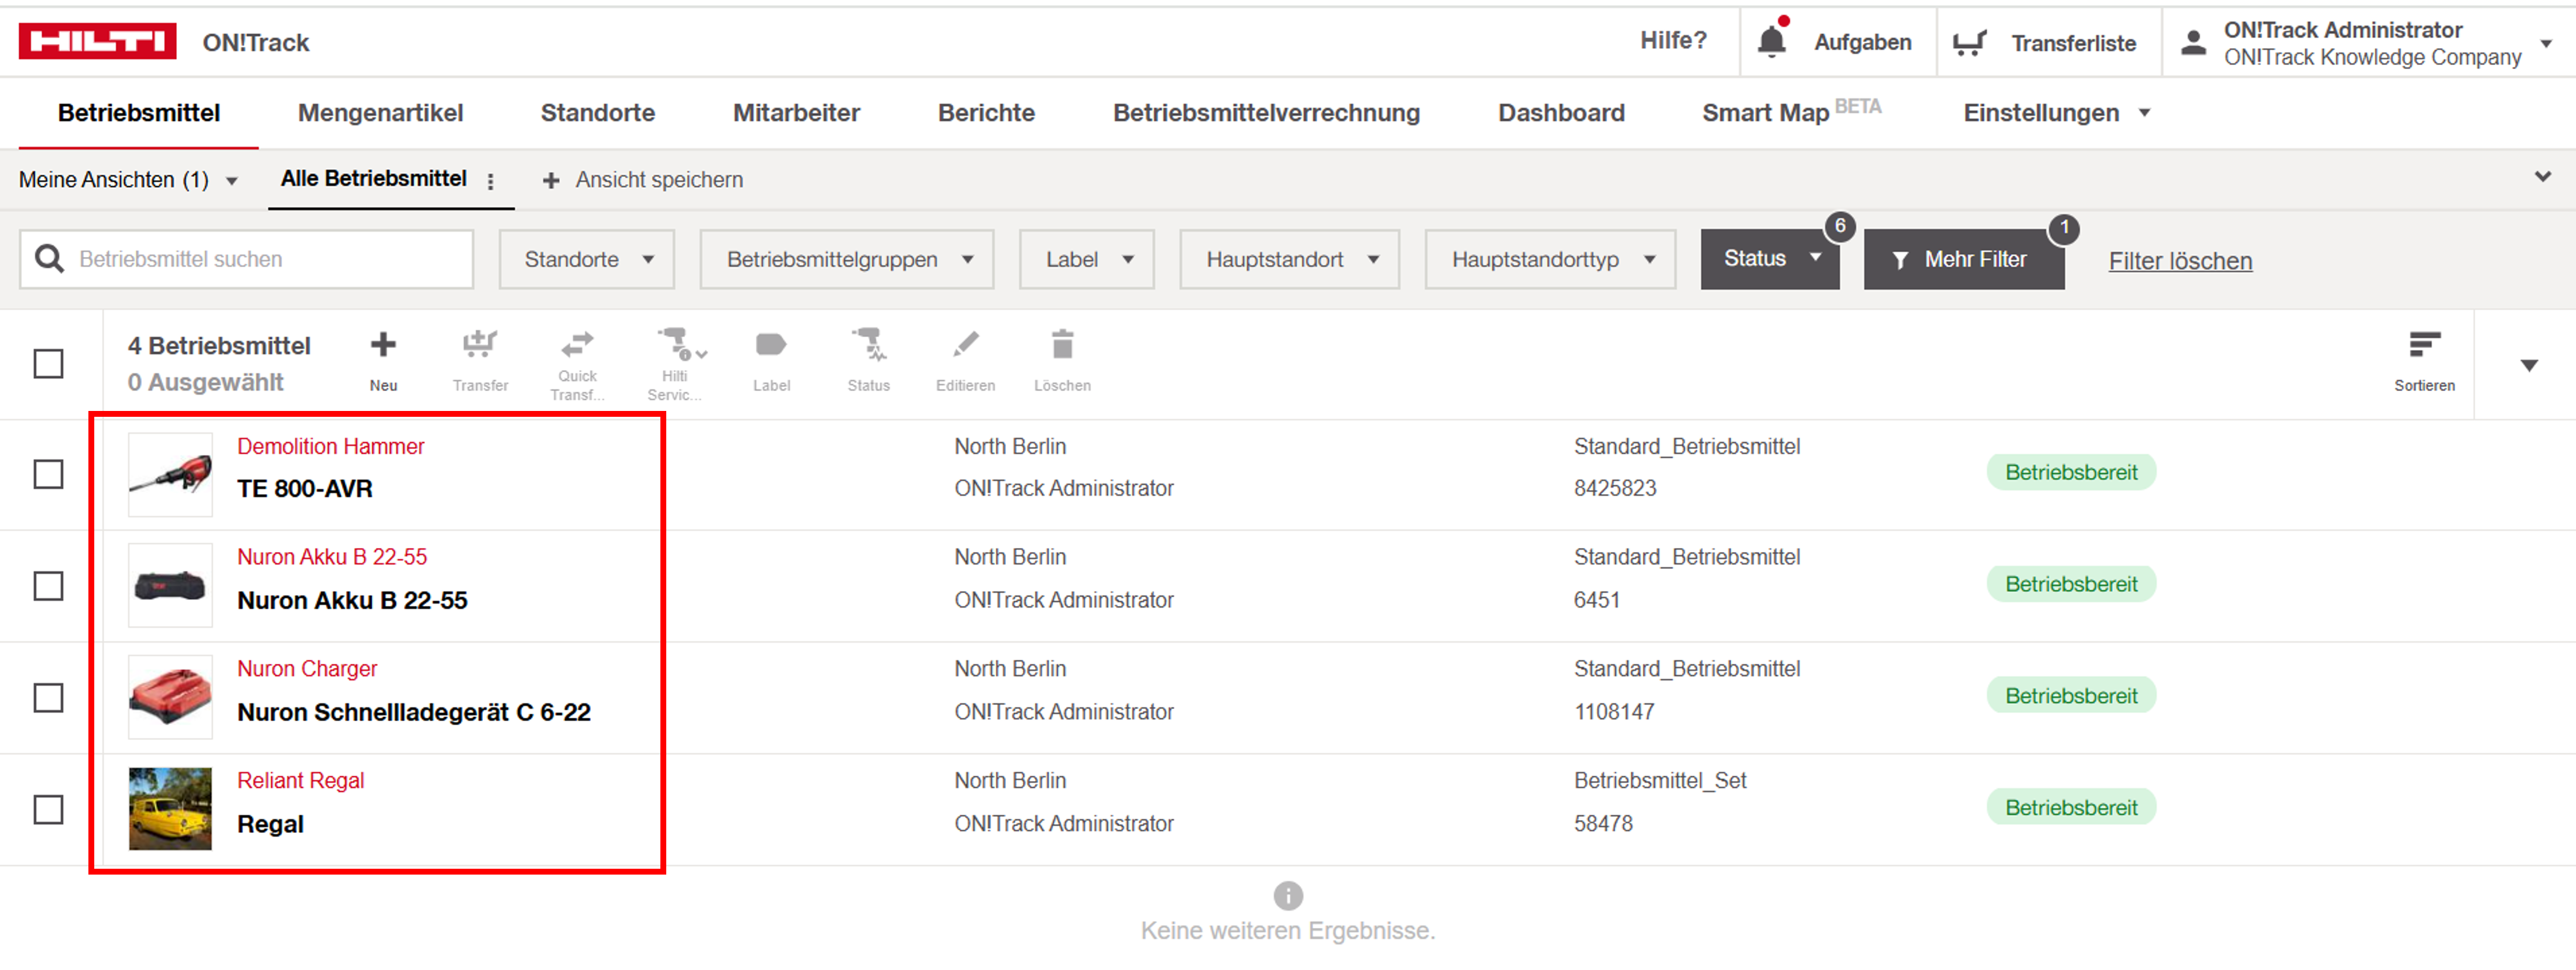The width and height of the screenshot is (2576, 970).
Task: Click the search magnifier icon
Action: click(49, 259)
